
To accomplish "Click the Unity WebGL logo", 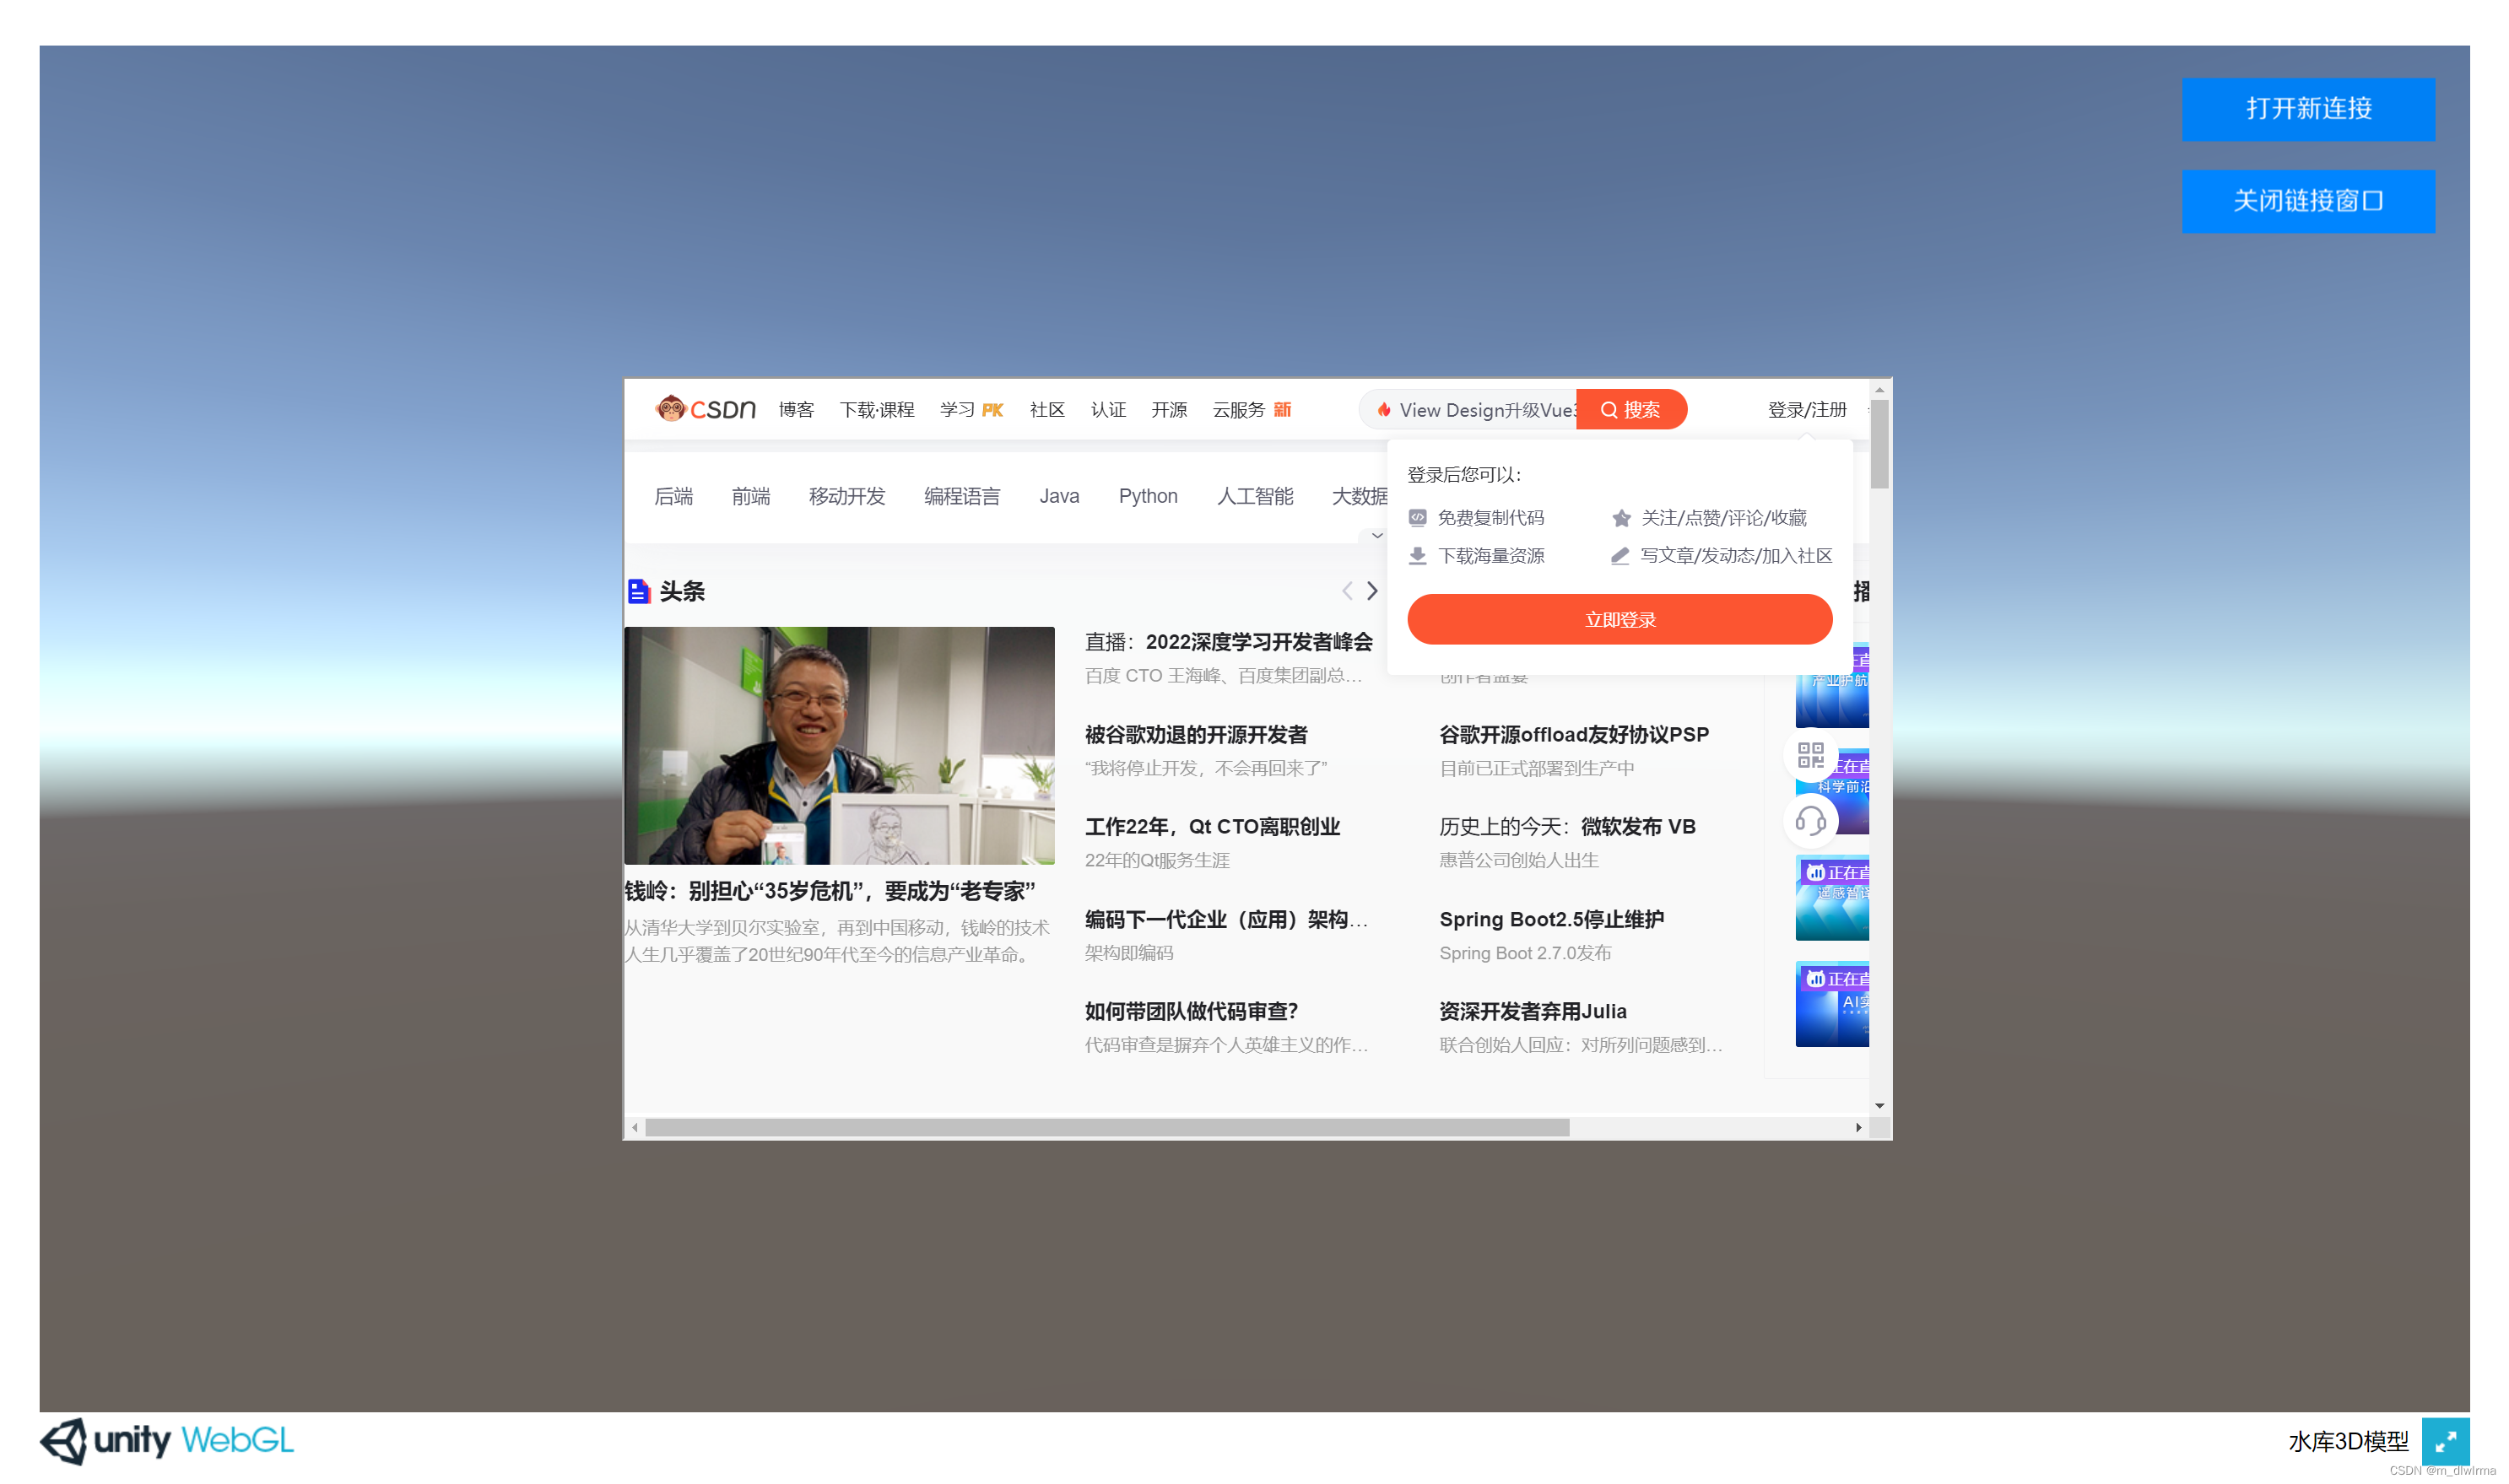I will (x=165, y=1441).
